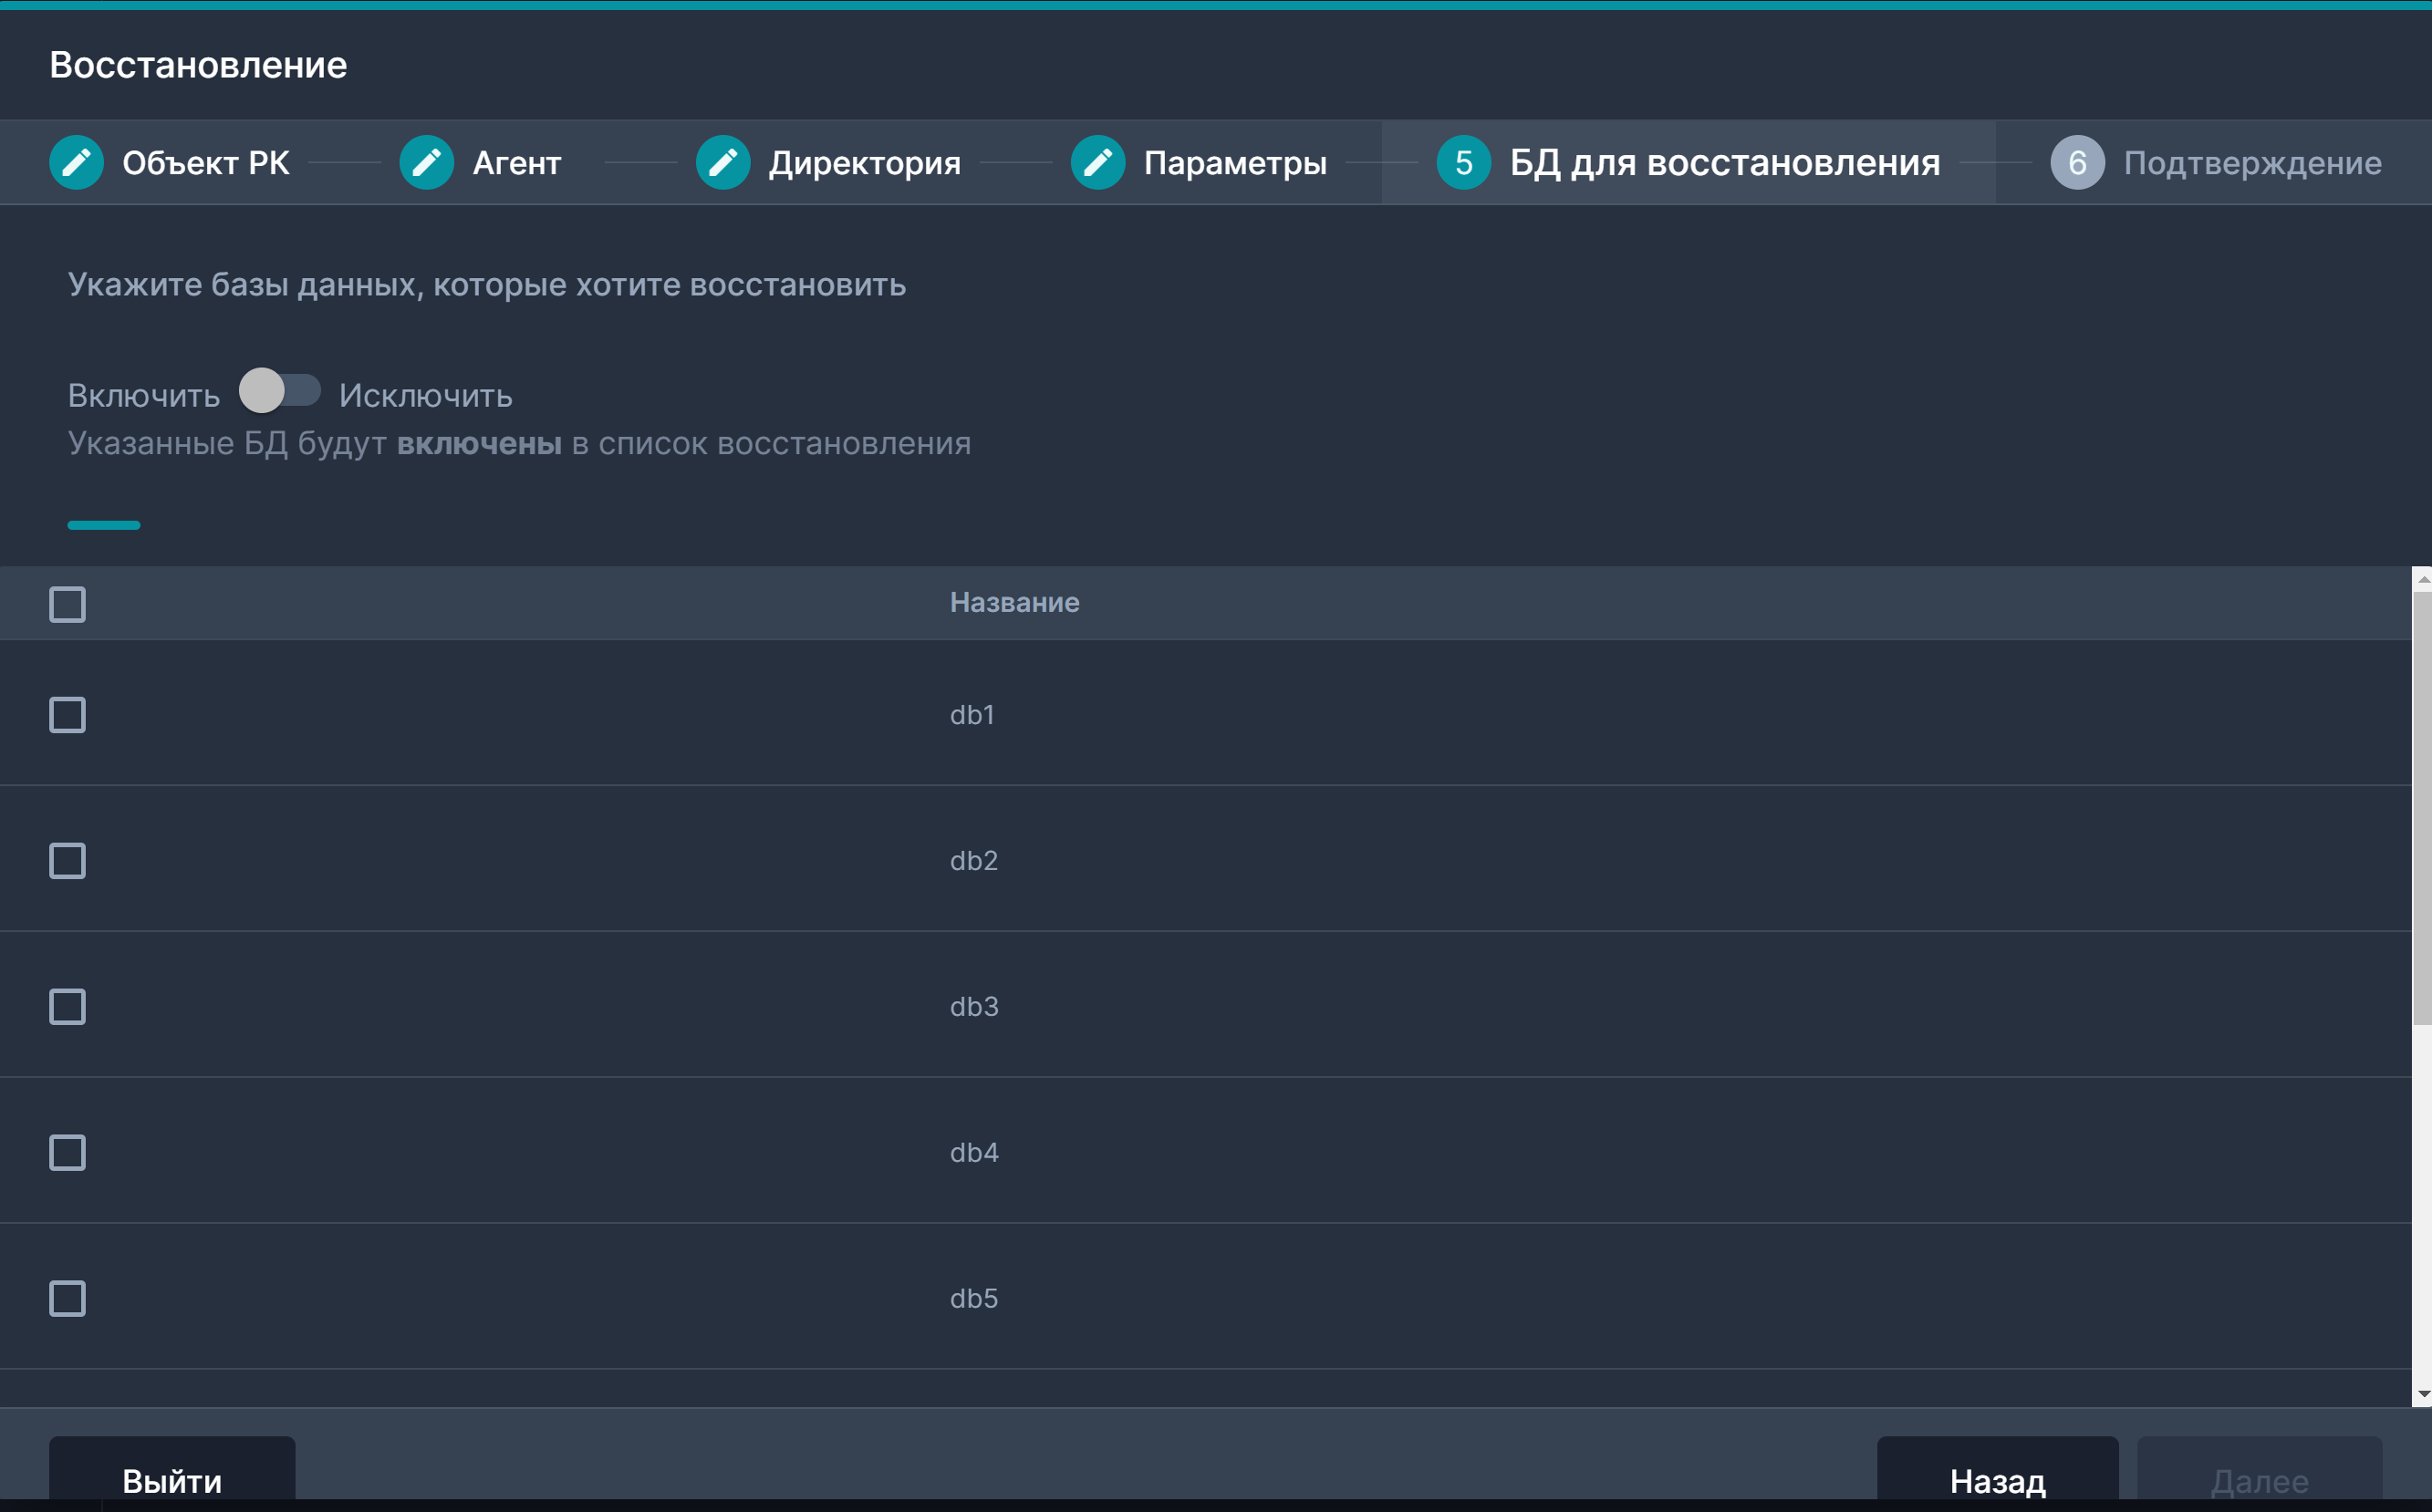Viewport: 2432px width, 1512px height.
Task: Click the pencil icon next to Агент
Action: point(427,163)
